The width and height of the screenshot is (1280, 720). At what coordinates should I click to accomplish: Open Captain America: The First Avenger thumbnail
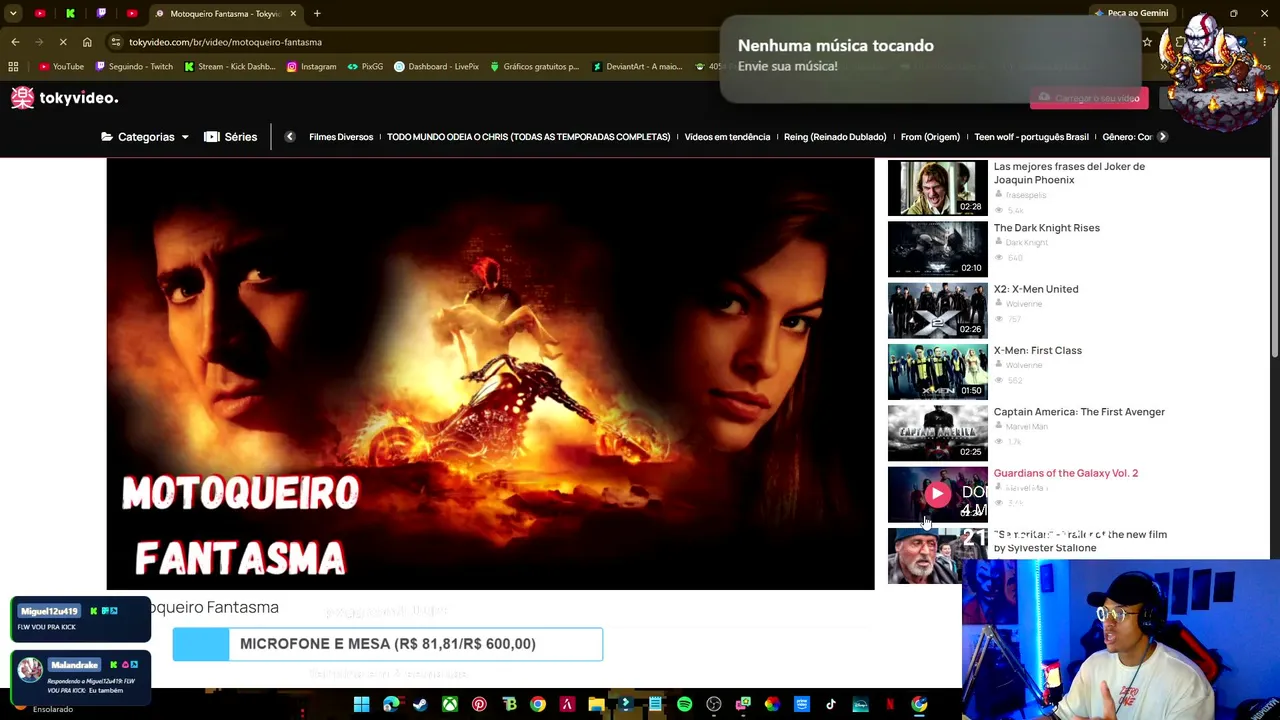pos(937,433)
